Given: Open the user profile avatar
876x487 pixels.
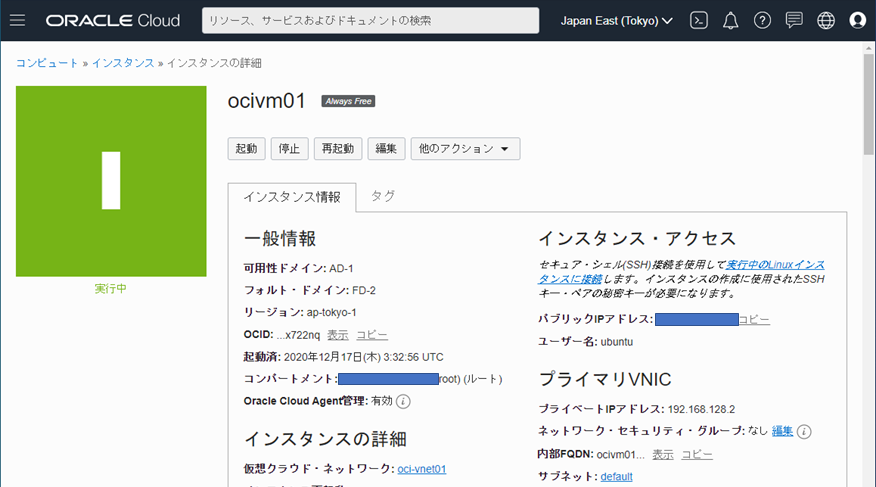Looking at the screenshot, I should 858,21.
